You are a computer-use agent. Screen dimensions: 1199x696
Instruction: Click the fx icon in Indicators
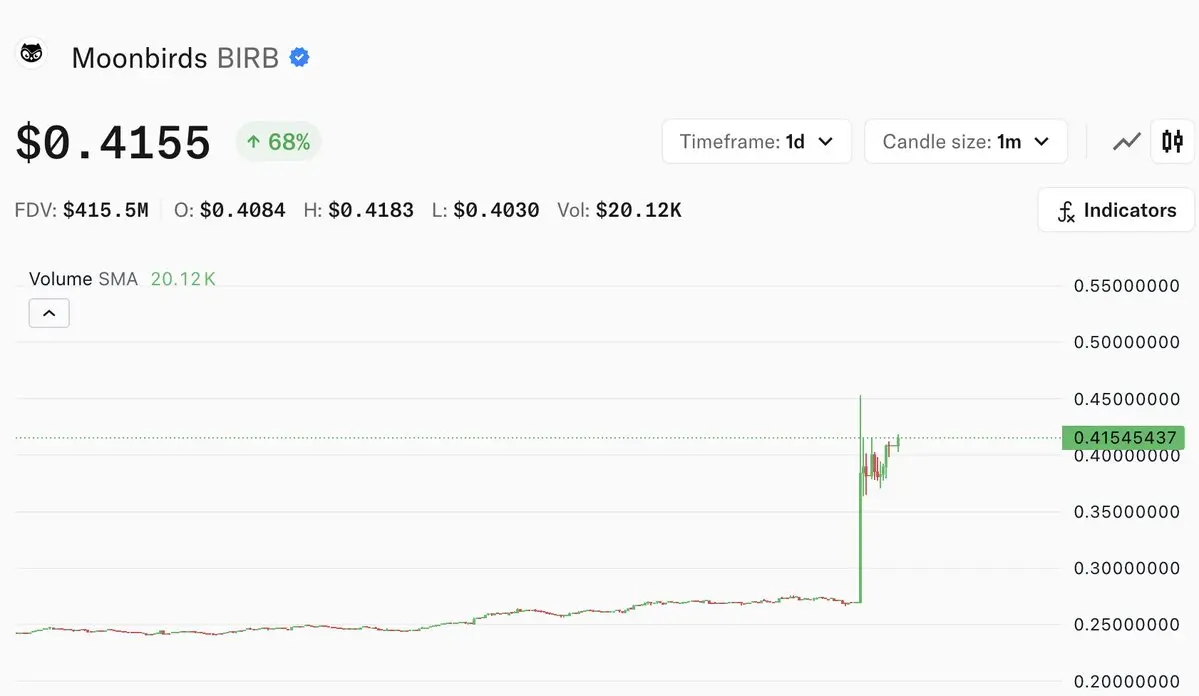click(x=1066, y=211)
